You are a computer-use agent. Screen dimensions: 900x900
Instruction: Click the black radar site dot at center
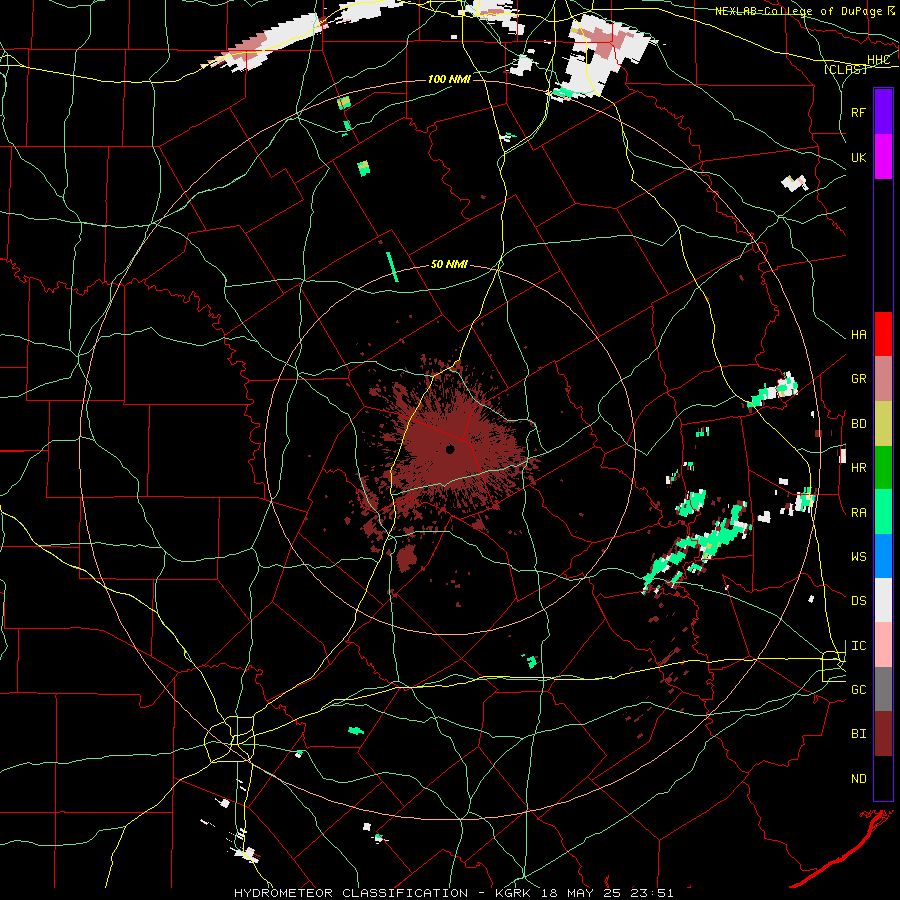[450, 449]
